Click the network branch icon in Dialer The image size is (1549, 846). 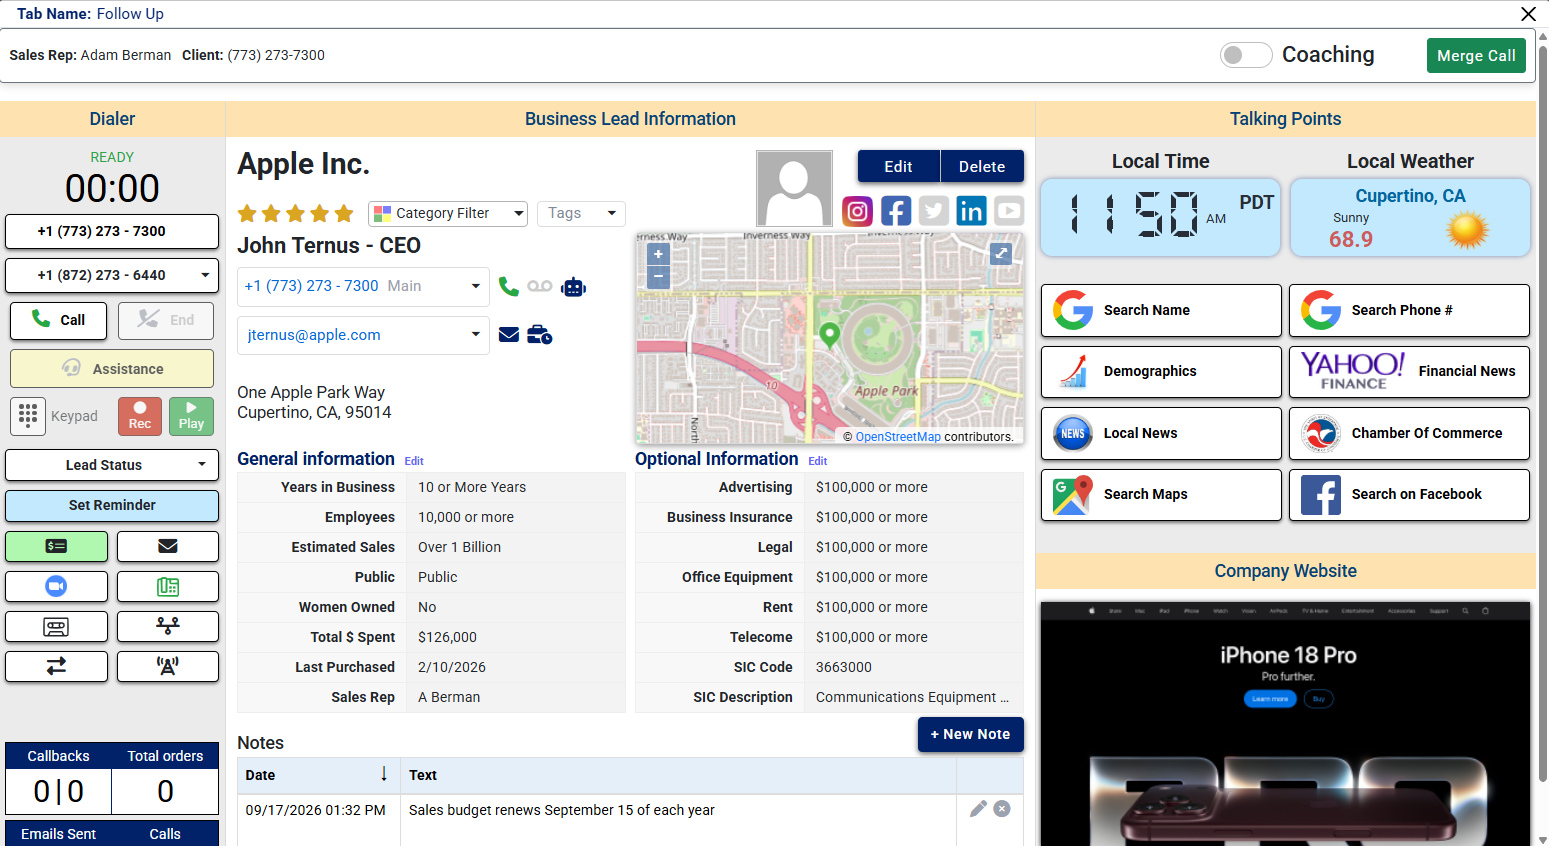tap(168, 626)
